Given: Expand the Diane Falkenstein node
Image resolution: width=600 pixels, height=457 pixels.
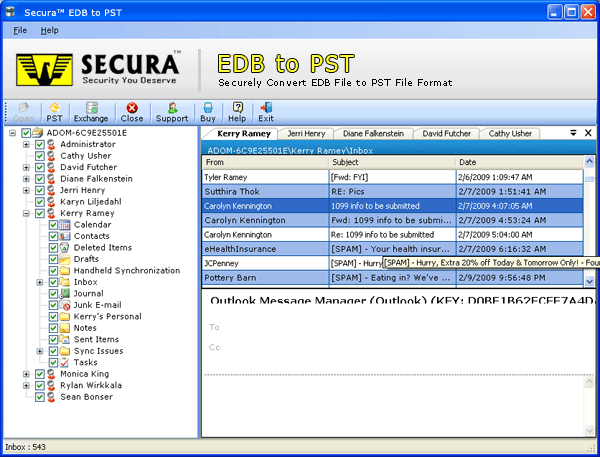Looking at the screenshot, I should (26, 179).
